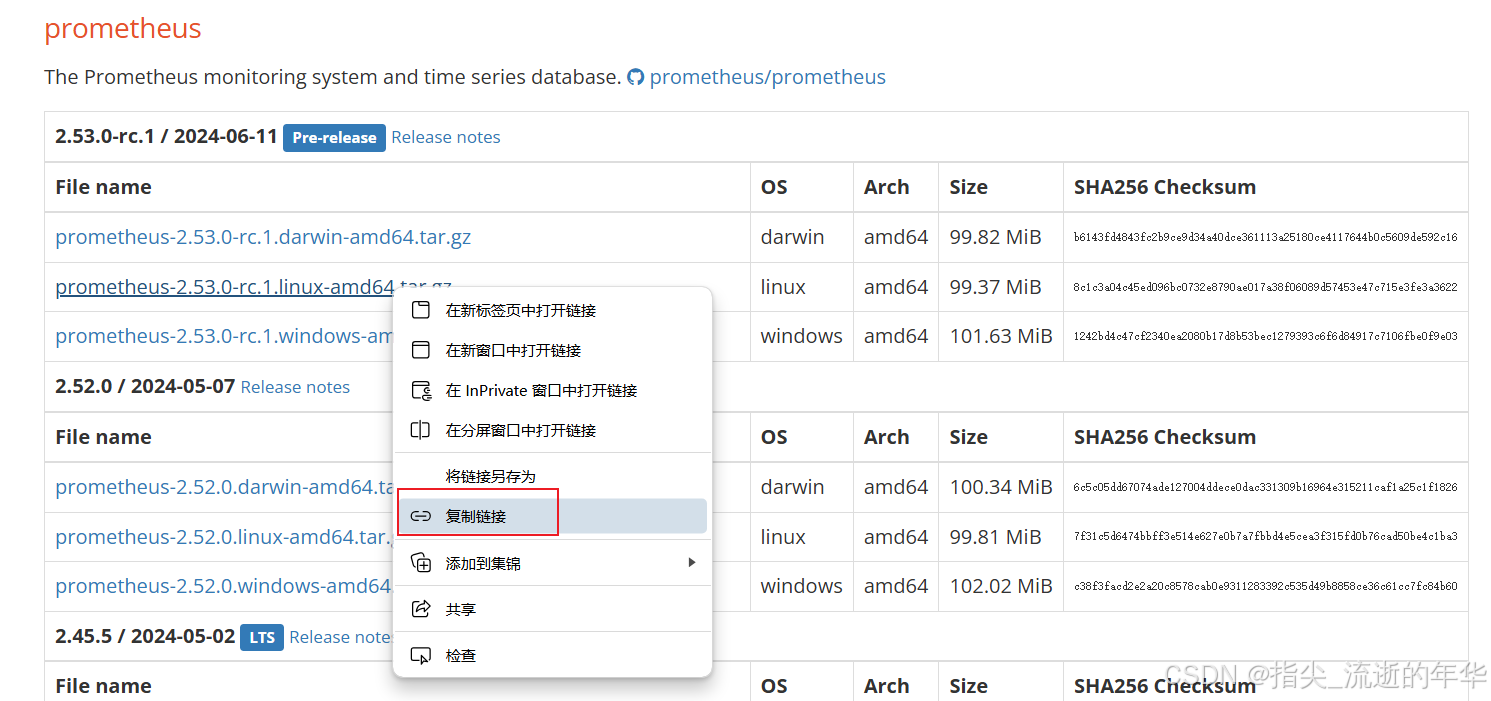Click the 100.34 MiB size cell
1491x701 pixels.
point(1001,487)
